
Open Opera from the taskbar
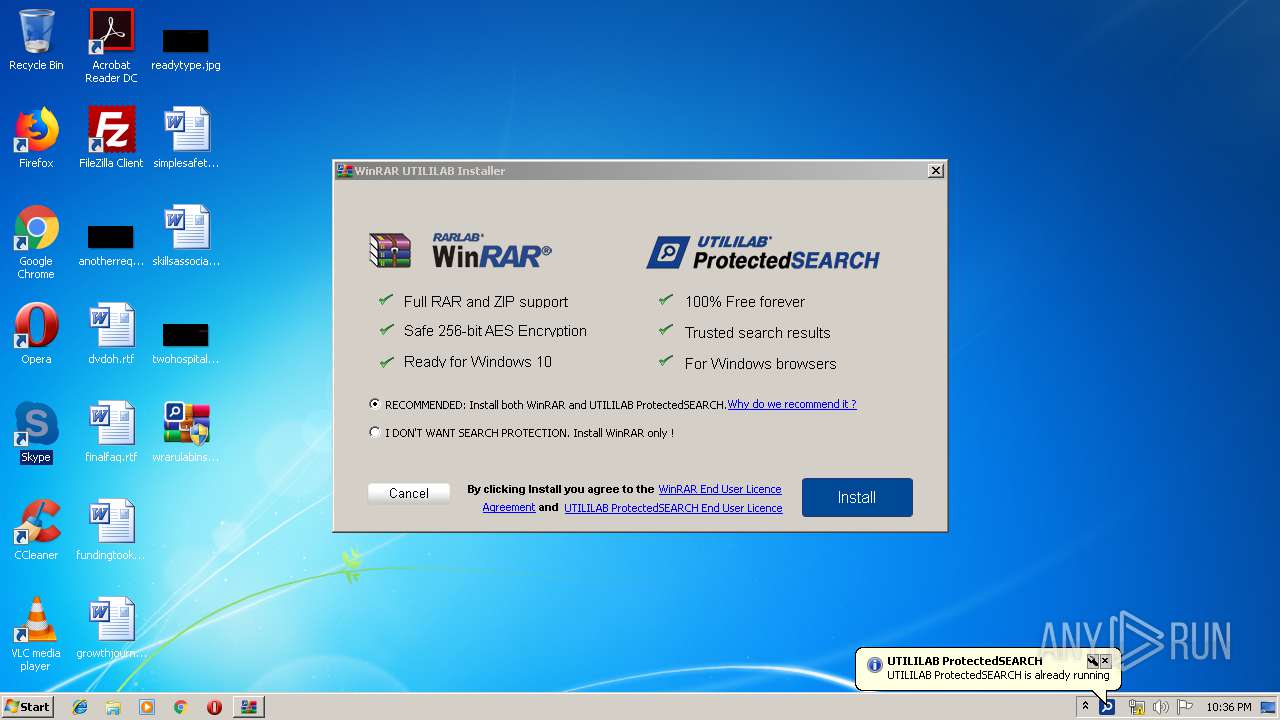pos(214,707)
